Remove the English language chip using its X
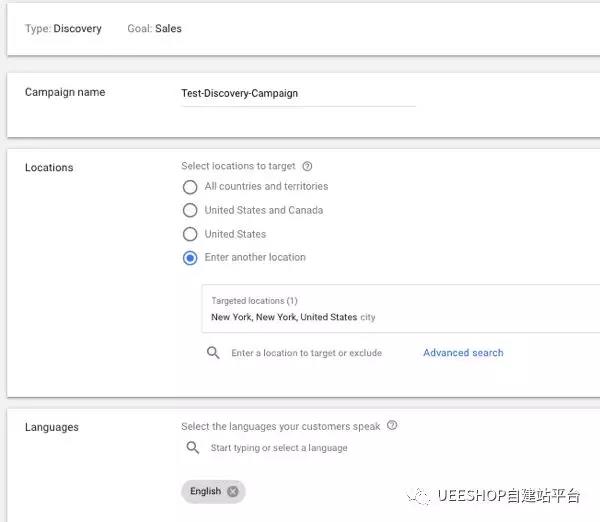This screenshot has height=522, width=600. (233, 491)
